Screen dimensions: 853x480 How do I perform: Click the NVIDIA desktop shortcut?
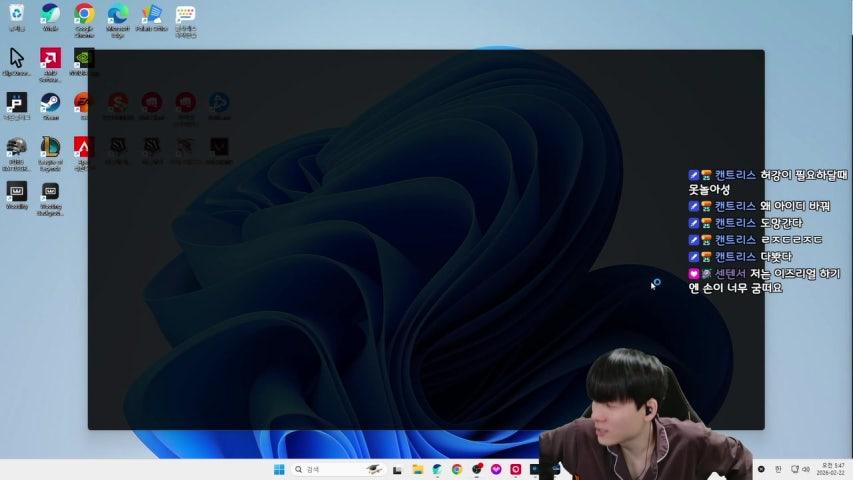click(x=84, y=58)
